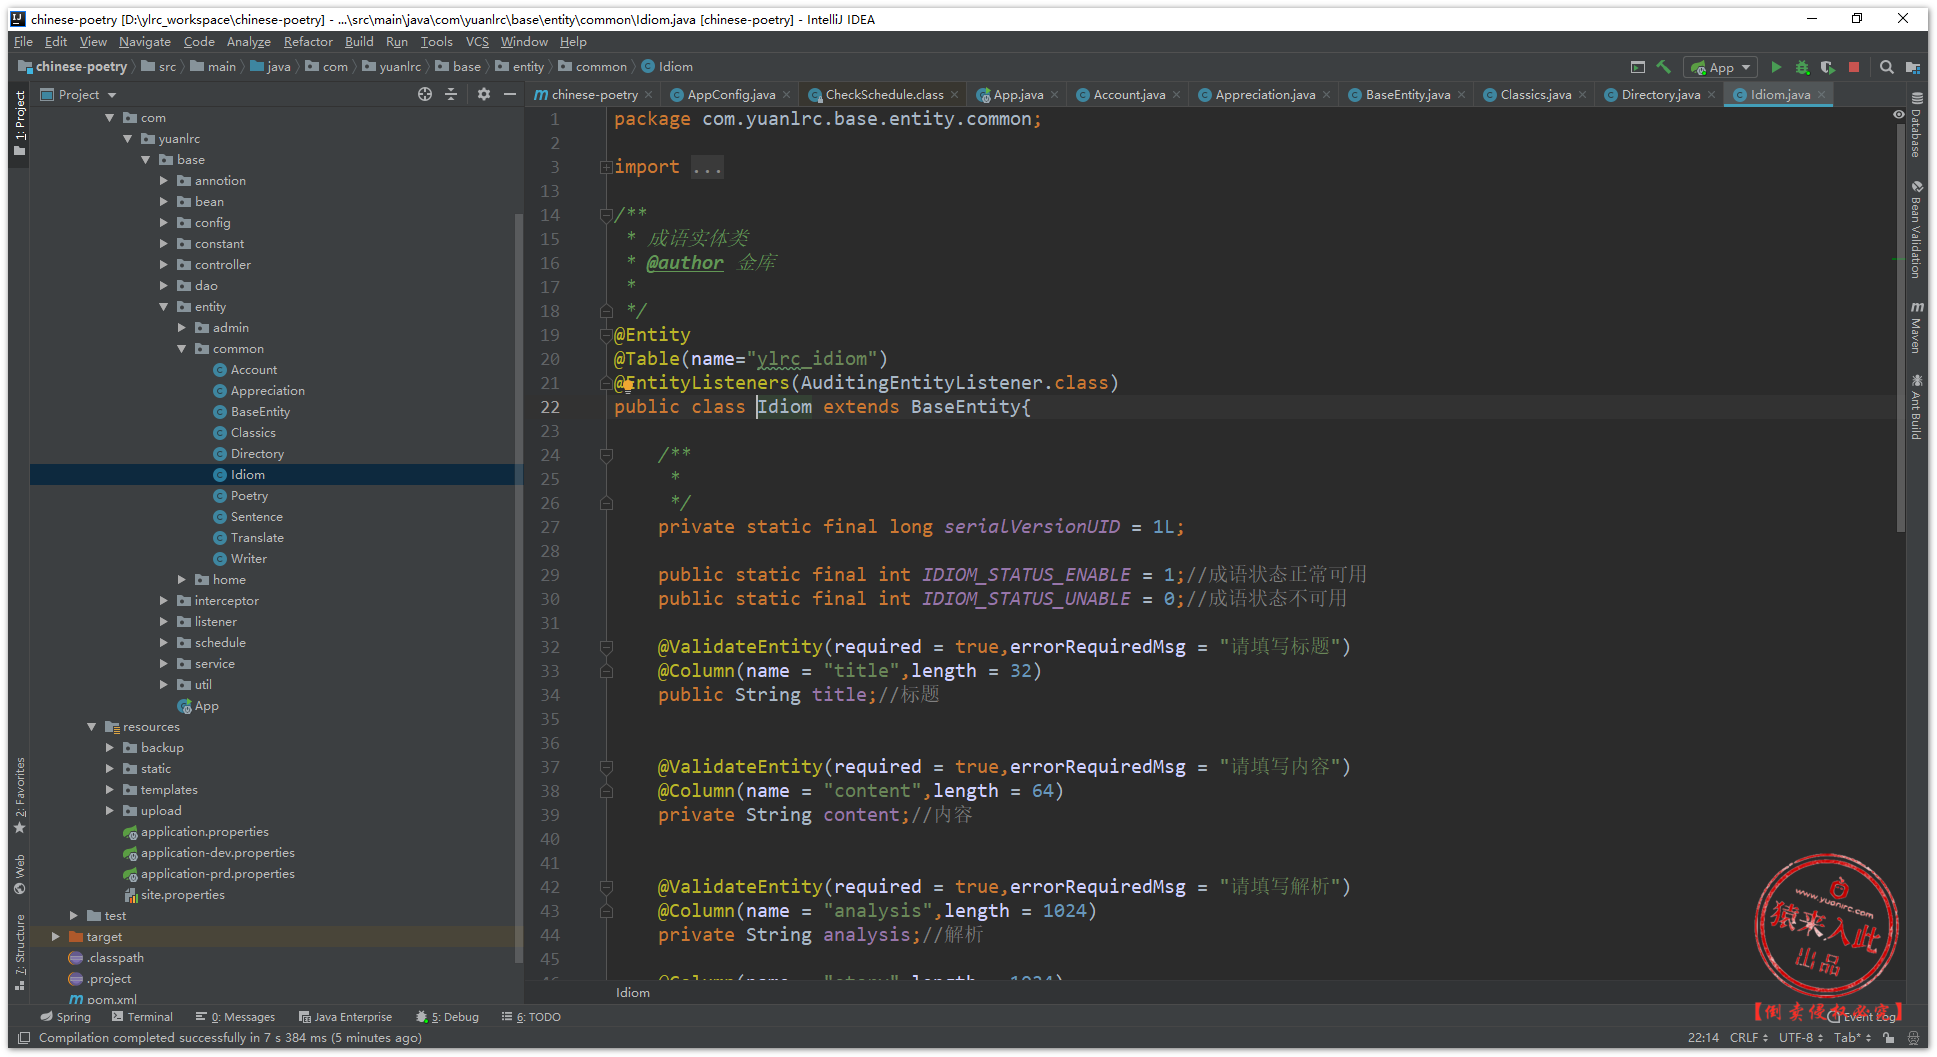1937x1057 pixels.
Task: Expand the controller folder
Action: point(164,265)
